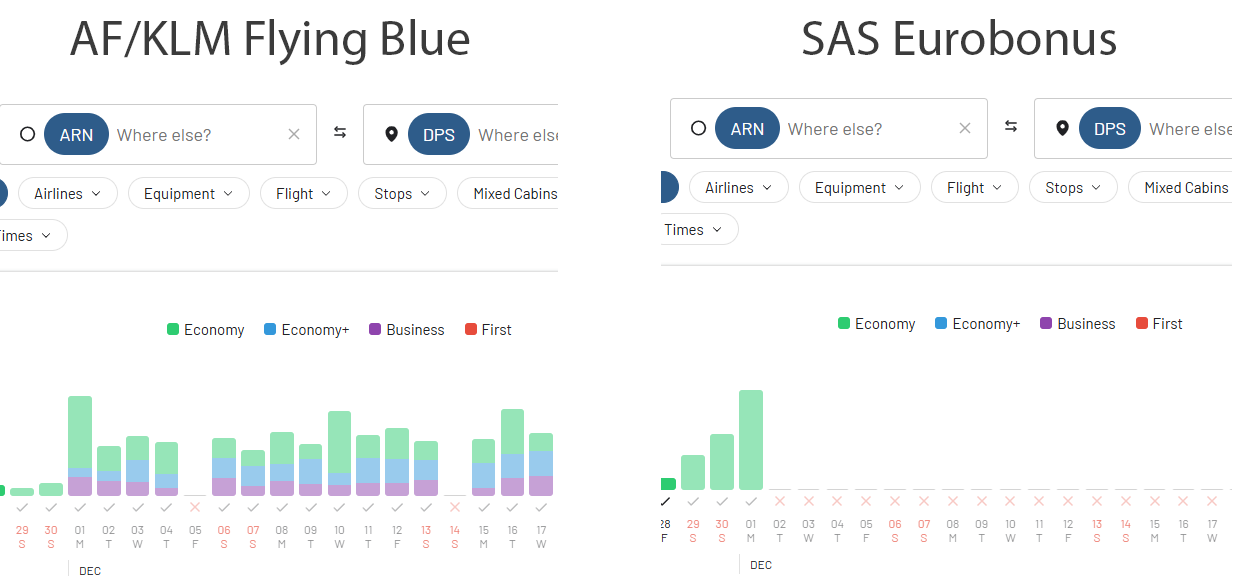The image size is (1233, 588).
Task: Select ARN airport chip in Flying Blue panel
Action: point(77,134)
